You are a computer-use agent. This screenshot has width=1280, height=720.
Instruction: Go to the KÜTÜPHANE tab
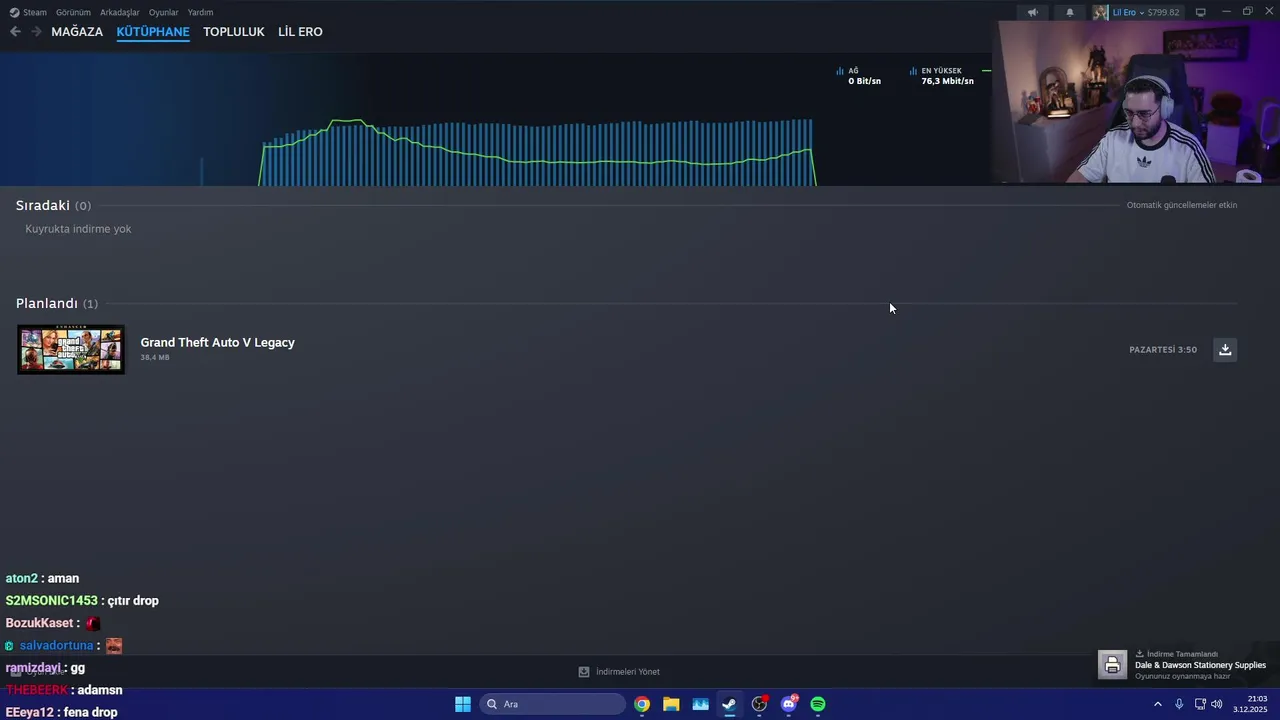(x=153, y=32)
